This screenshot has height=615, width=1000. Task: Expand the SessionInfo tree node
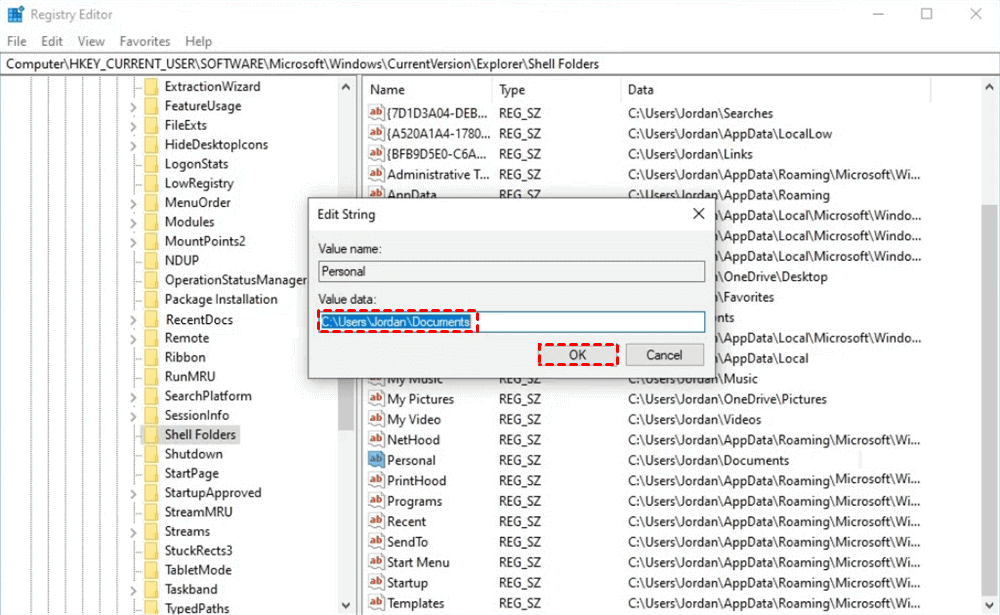(133, 416)
